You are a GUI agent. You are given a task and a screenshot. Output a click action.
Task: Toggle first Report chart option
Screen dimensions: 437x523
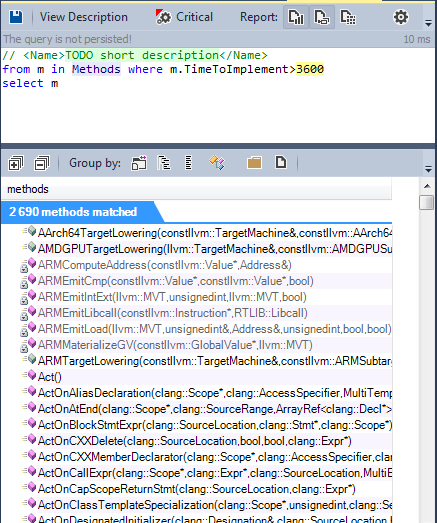point(296,17)
